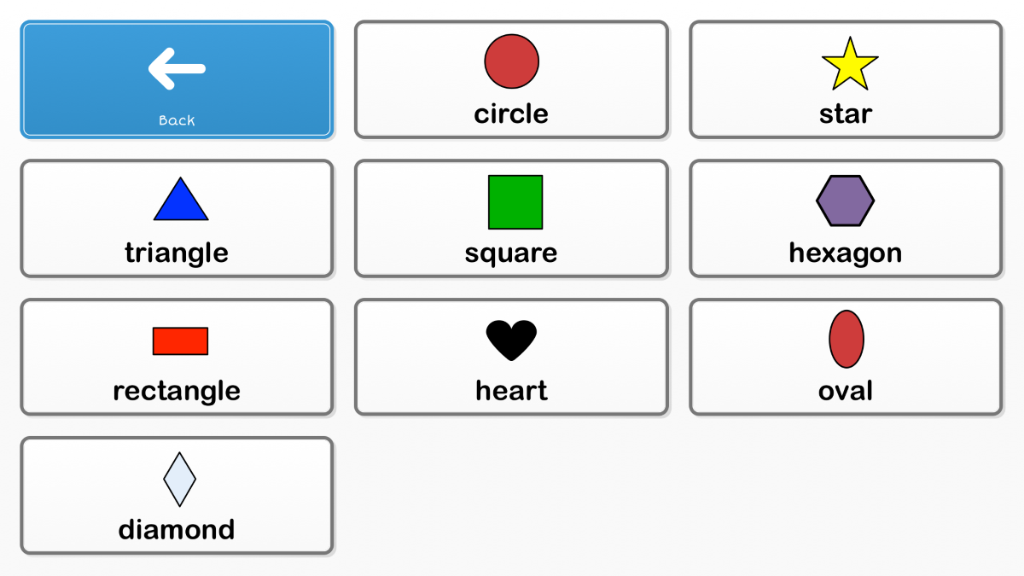1024x576 pixels.
Task: Tap the 'diamond' word label
Action: tap(177, 530)
